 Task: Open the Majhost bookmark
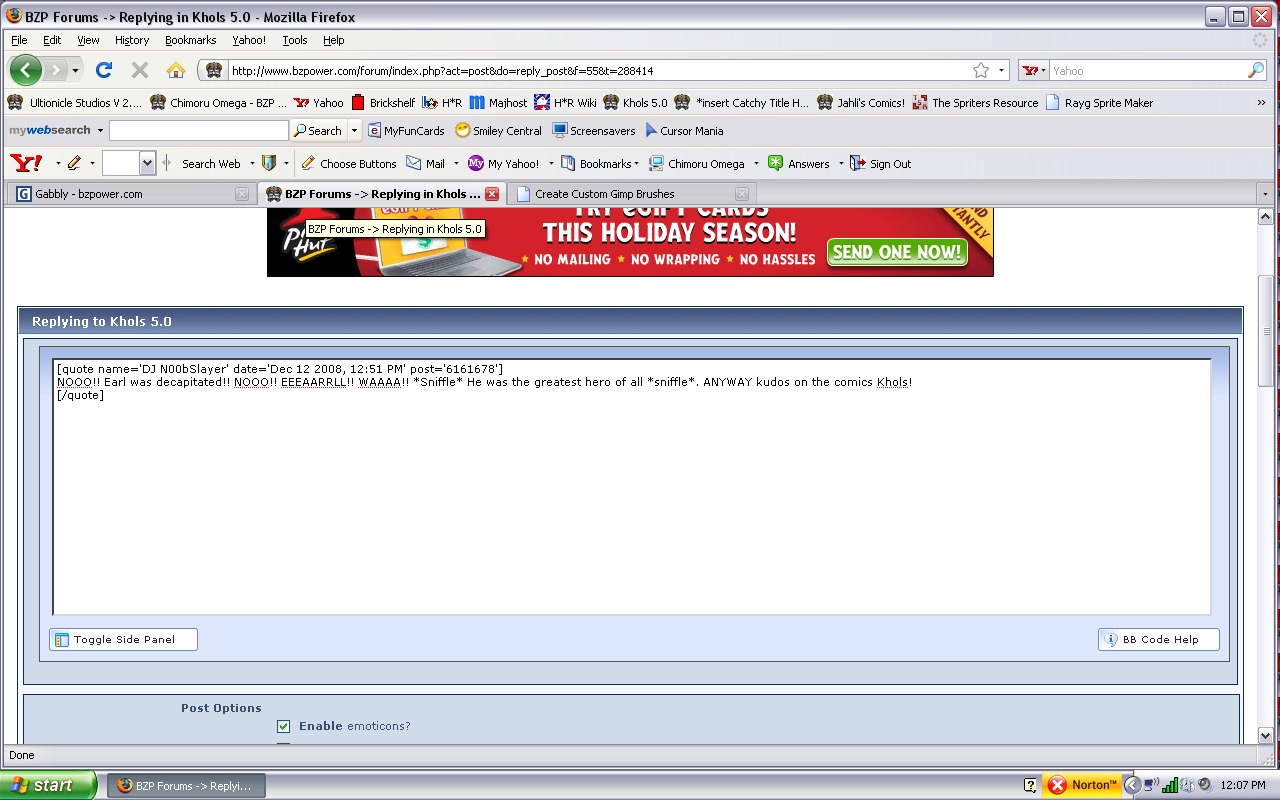coord(498,102)
